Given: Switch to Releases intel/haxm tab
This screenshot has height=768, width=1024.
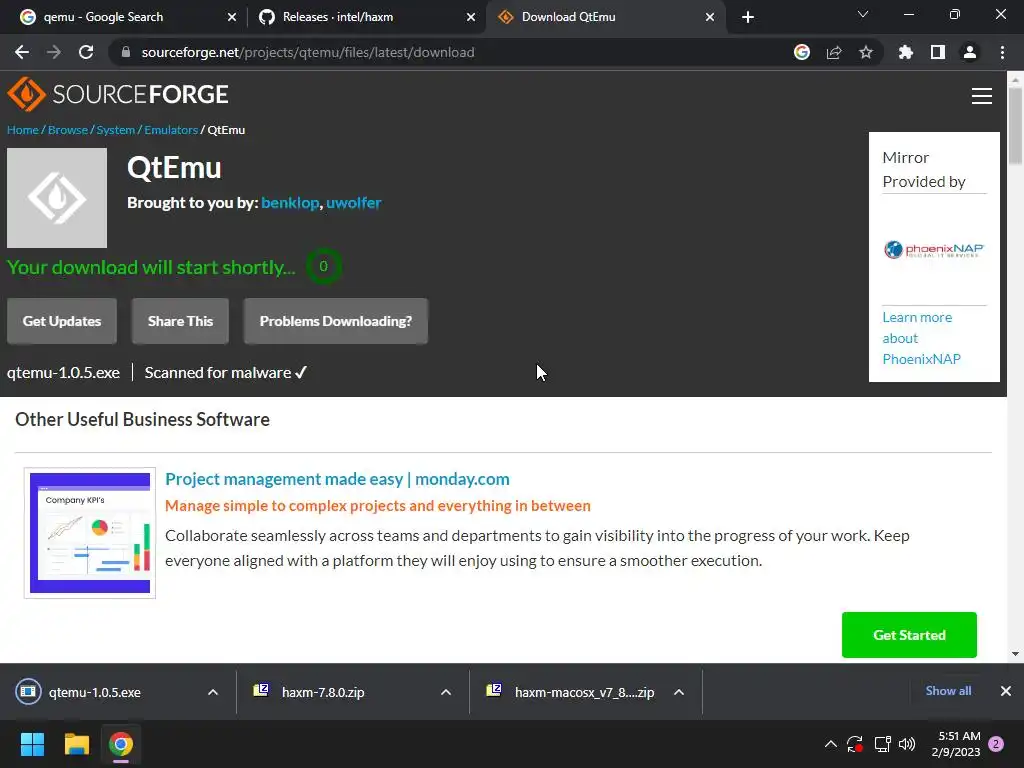Looking at the screenshot, I should (364, 17).
